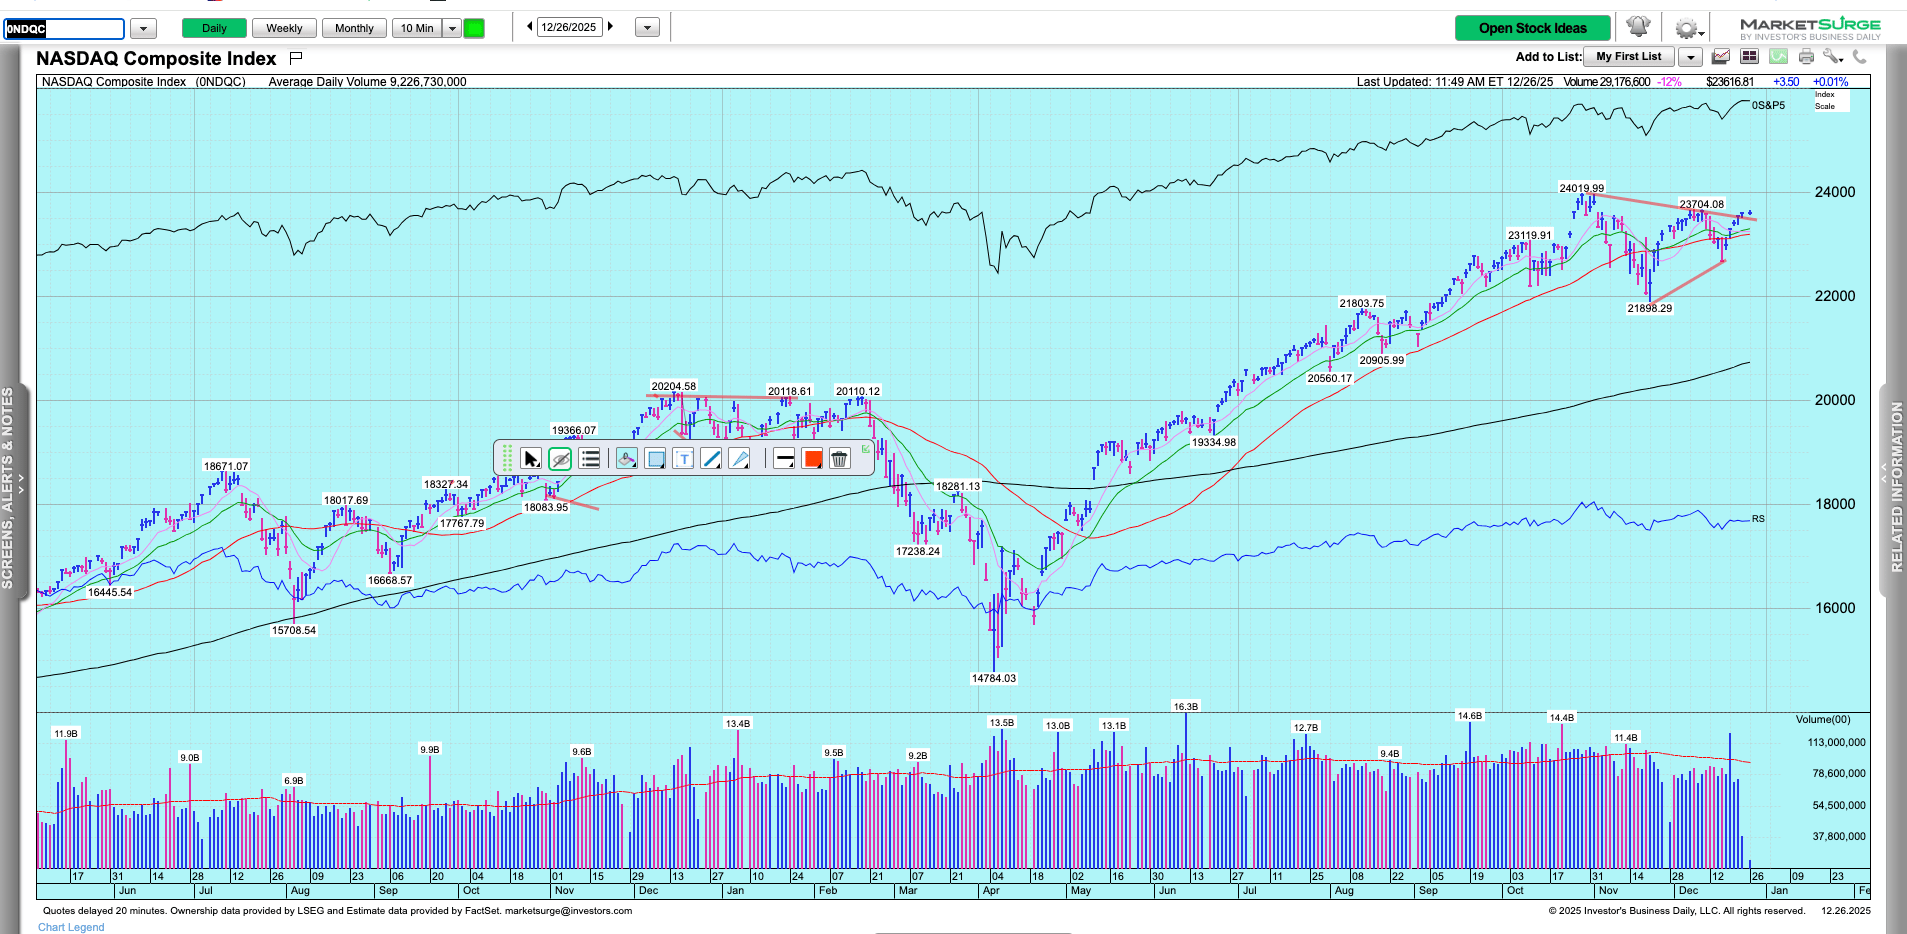Click the Last Updated timestamp text
1907x934 pixels.
pos(1455,82)
